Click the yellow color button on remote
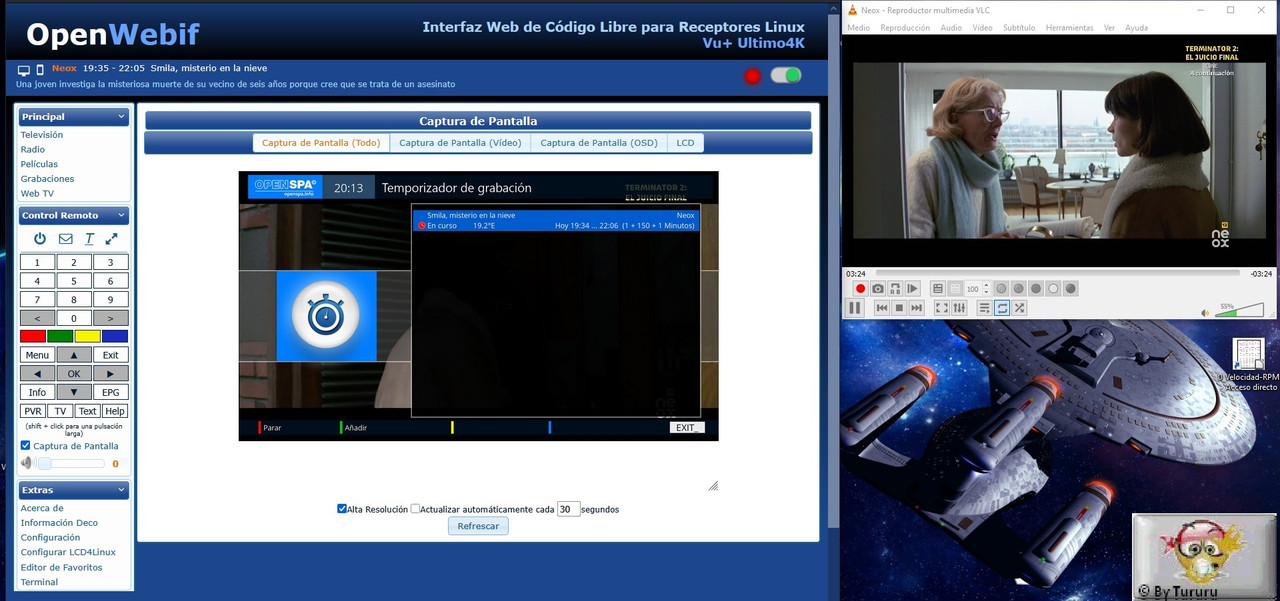Screen dimensions: 1280x601 88,336
